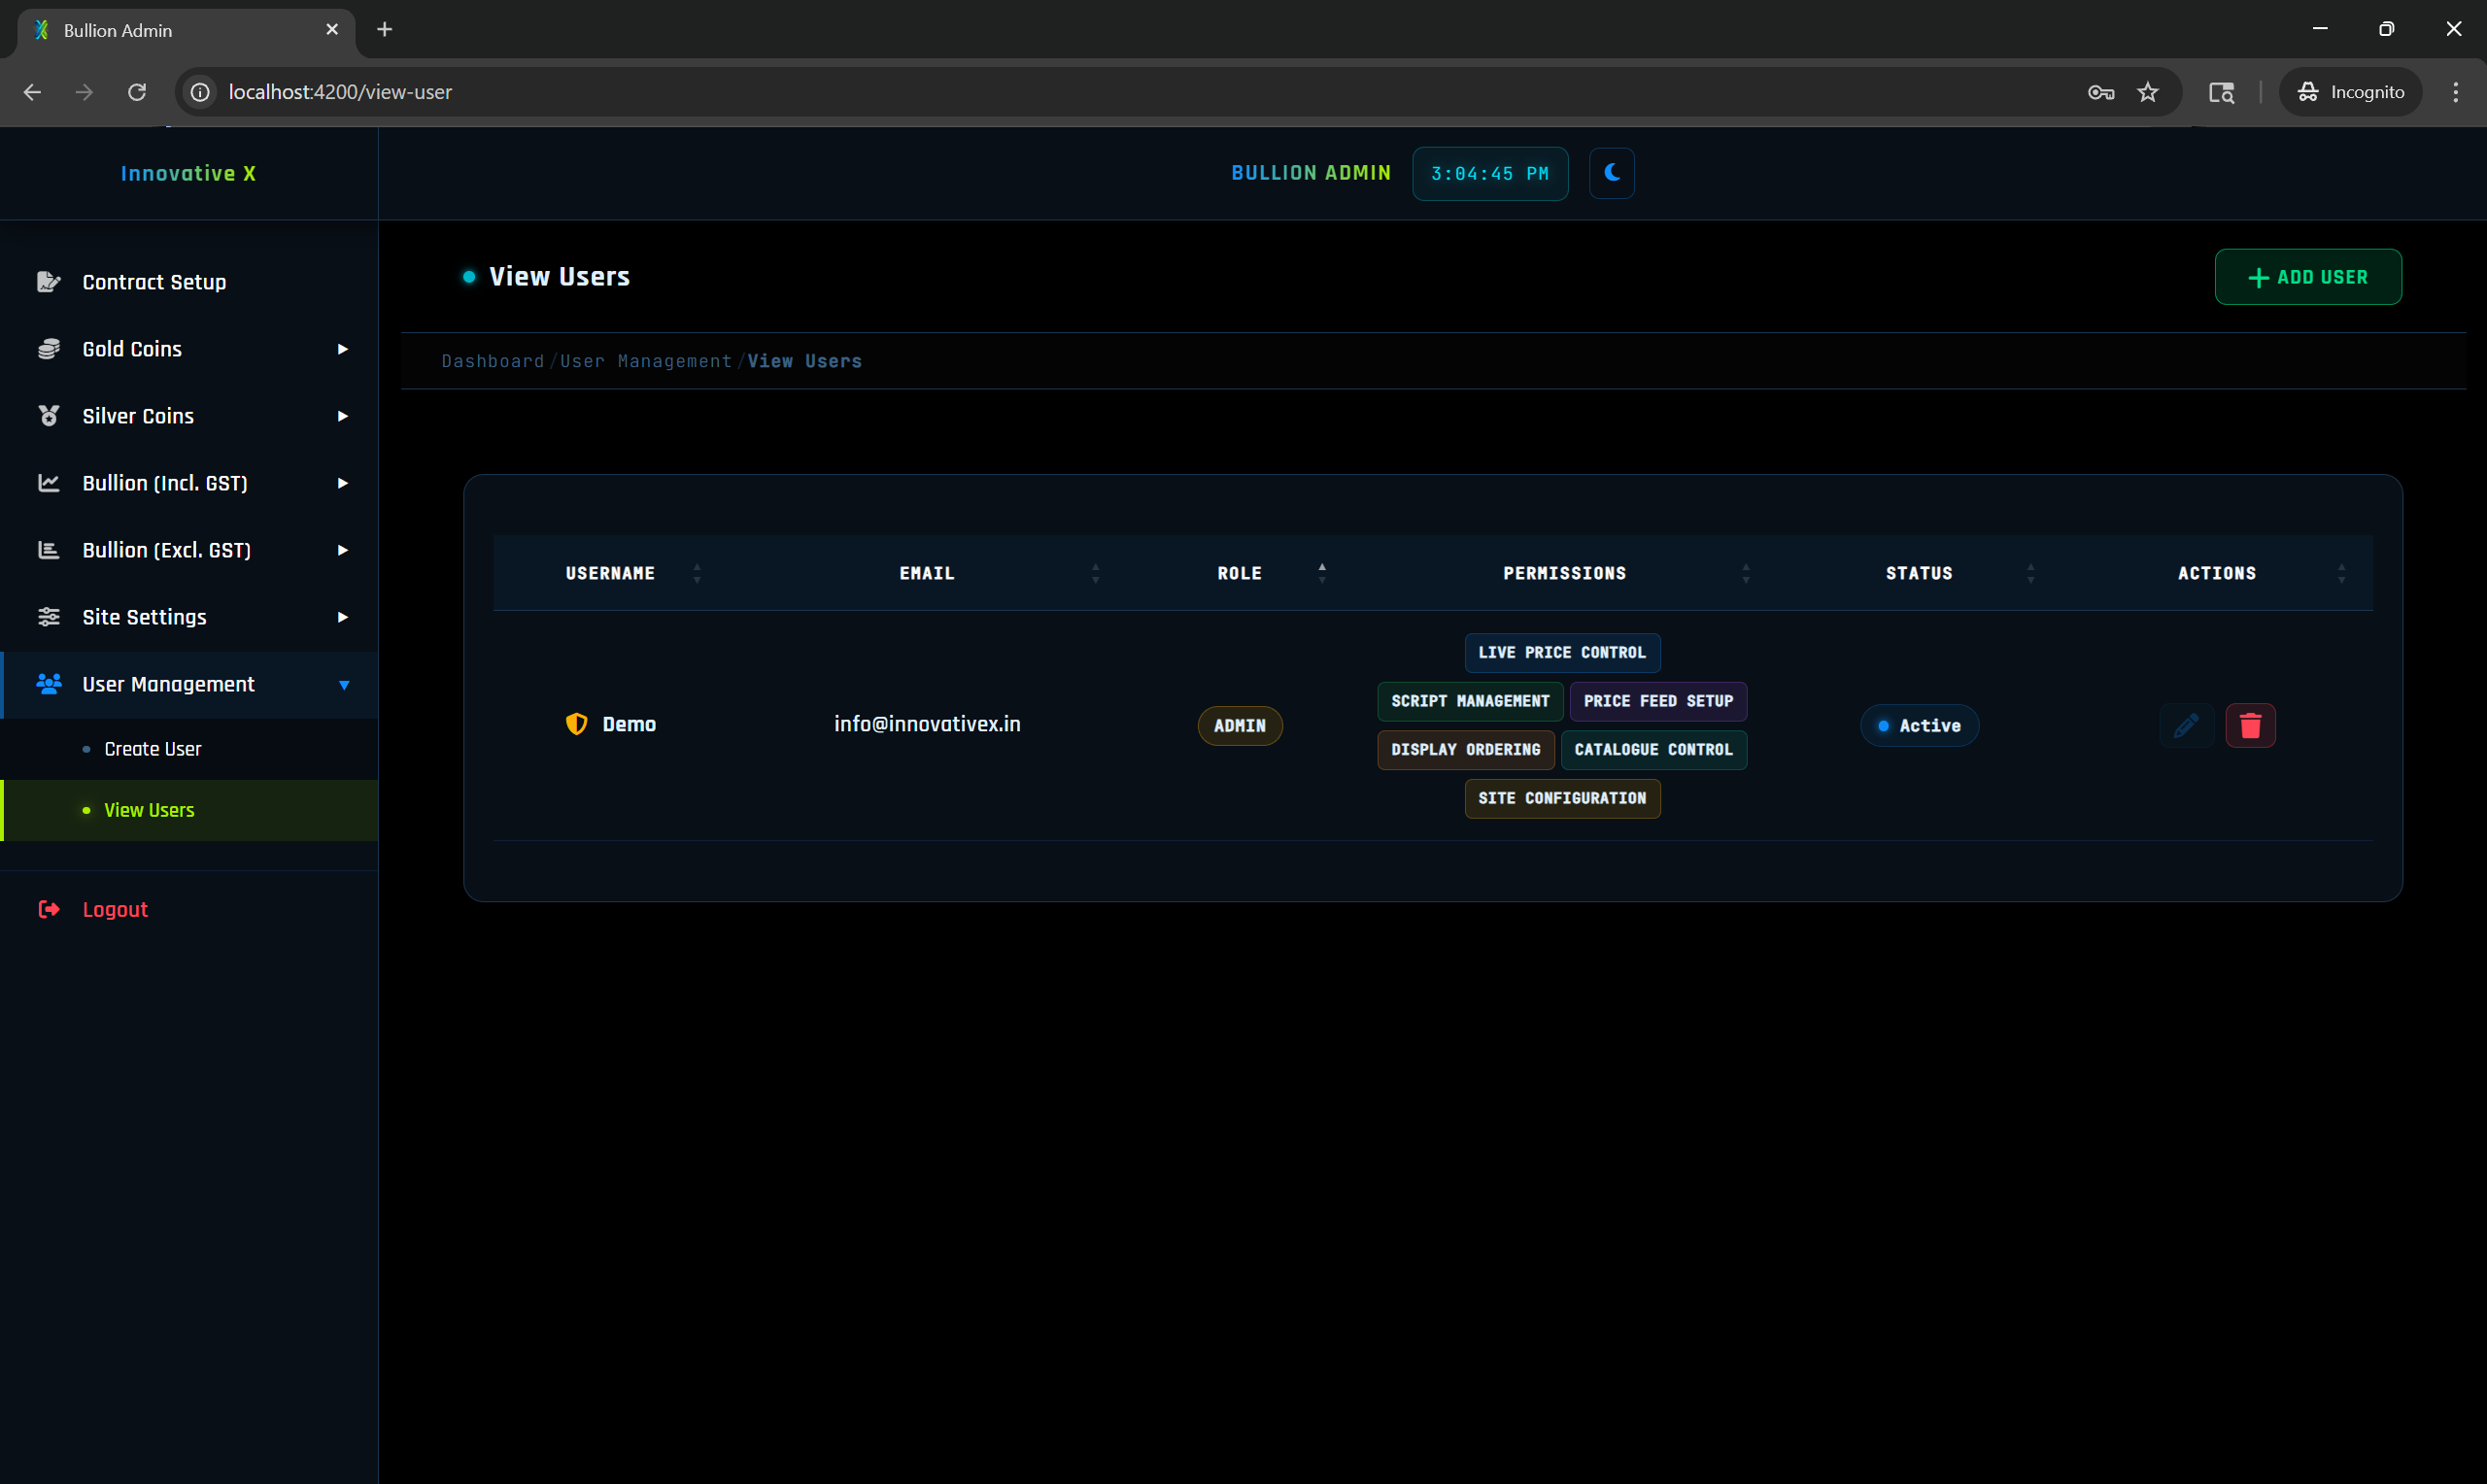View site information icon in address bar
The width and height of the screenshot is (2487, 1484).
200,92
